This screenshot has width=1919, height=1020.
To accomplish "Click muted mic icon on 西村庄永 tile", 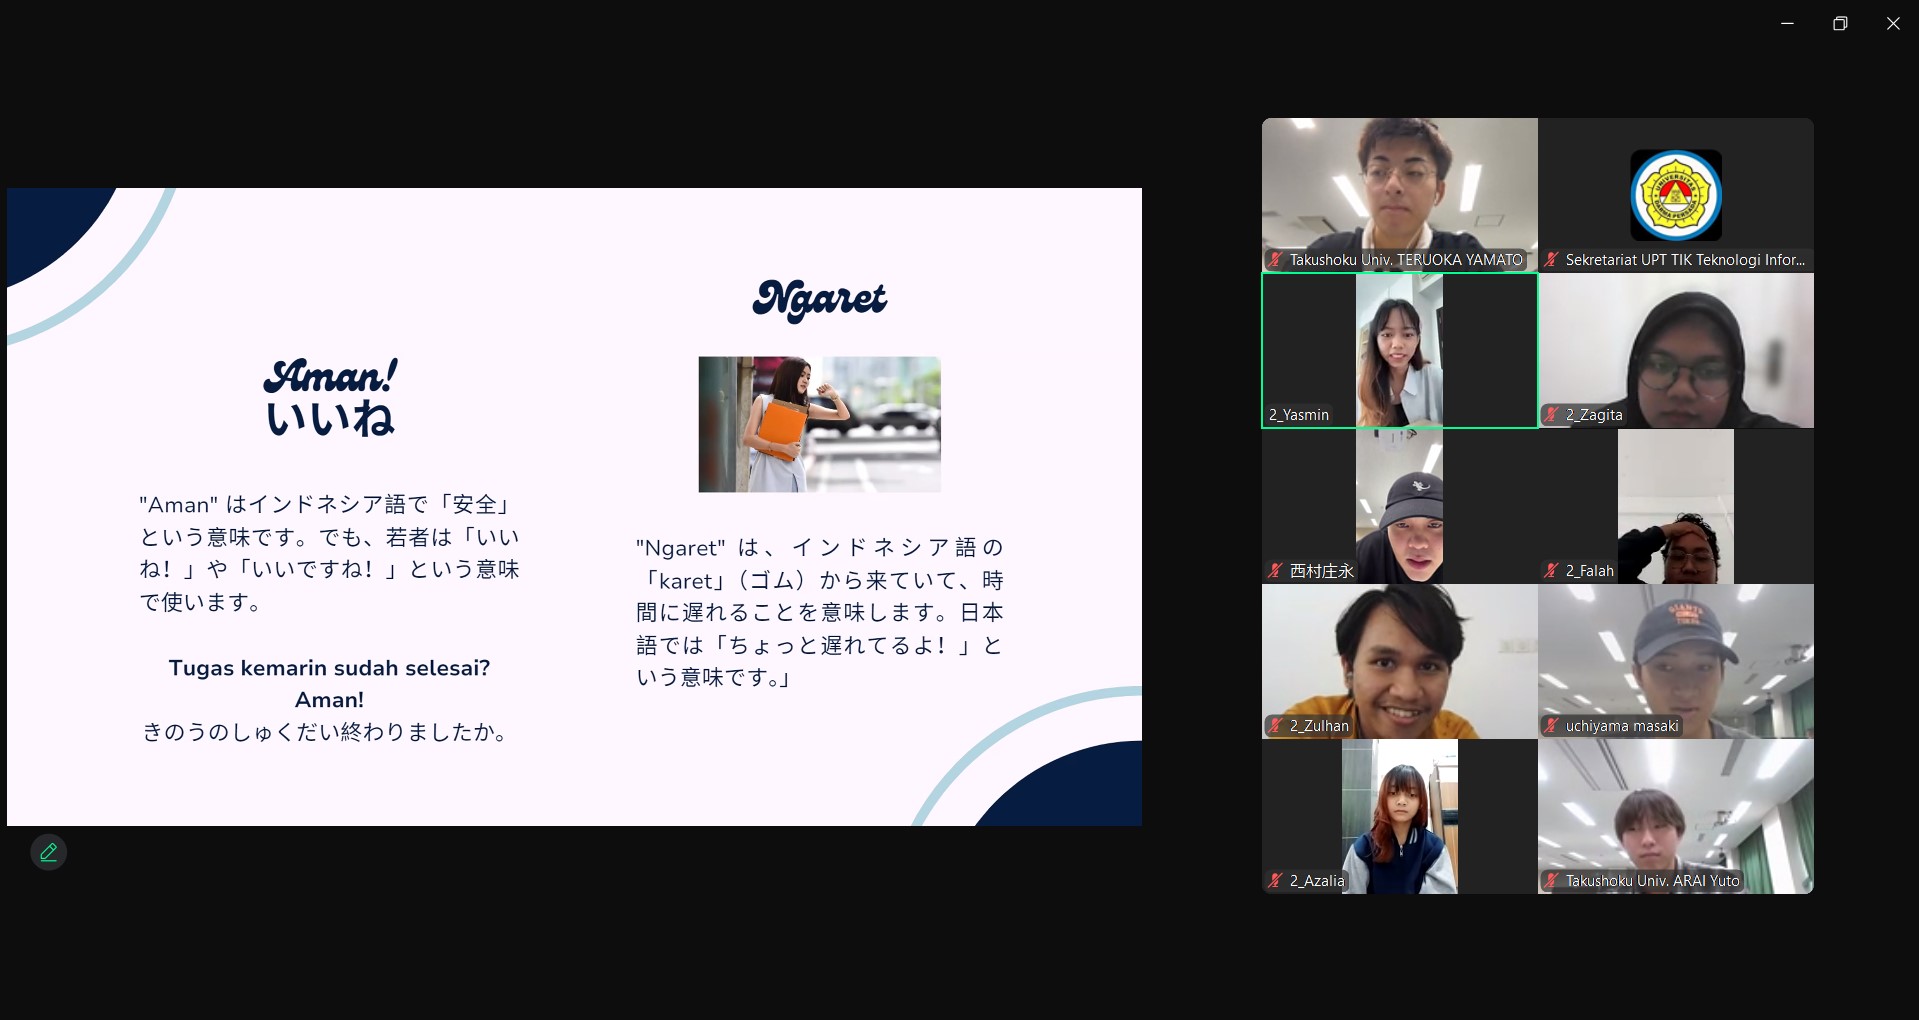I will pyautogui.click(x=1275, y=571).
